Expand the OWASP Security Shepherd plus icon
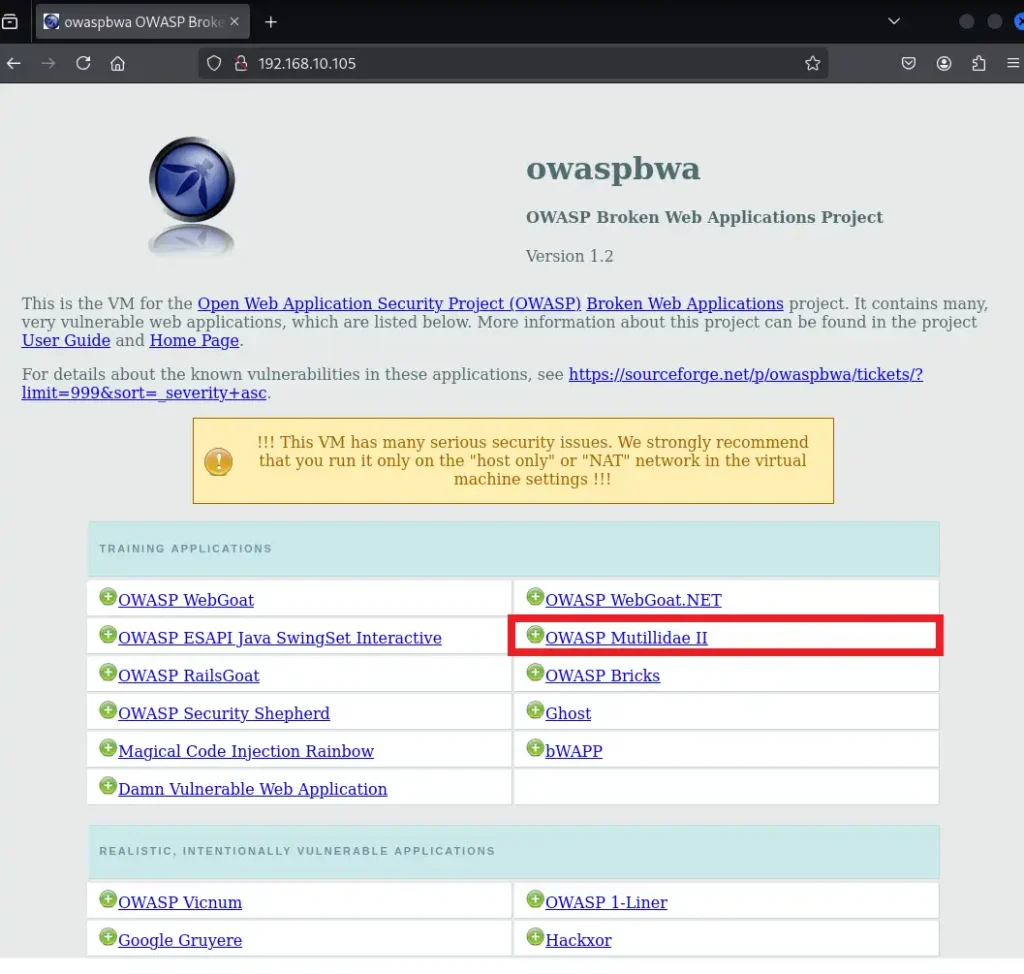This screenshot has height=974, width=1024. (x=108, y=711)
